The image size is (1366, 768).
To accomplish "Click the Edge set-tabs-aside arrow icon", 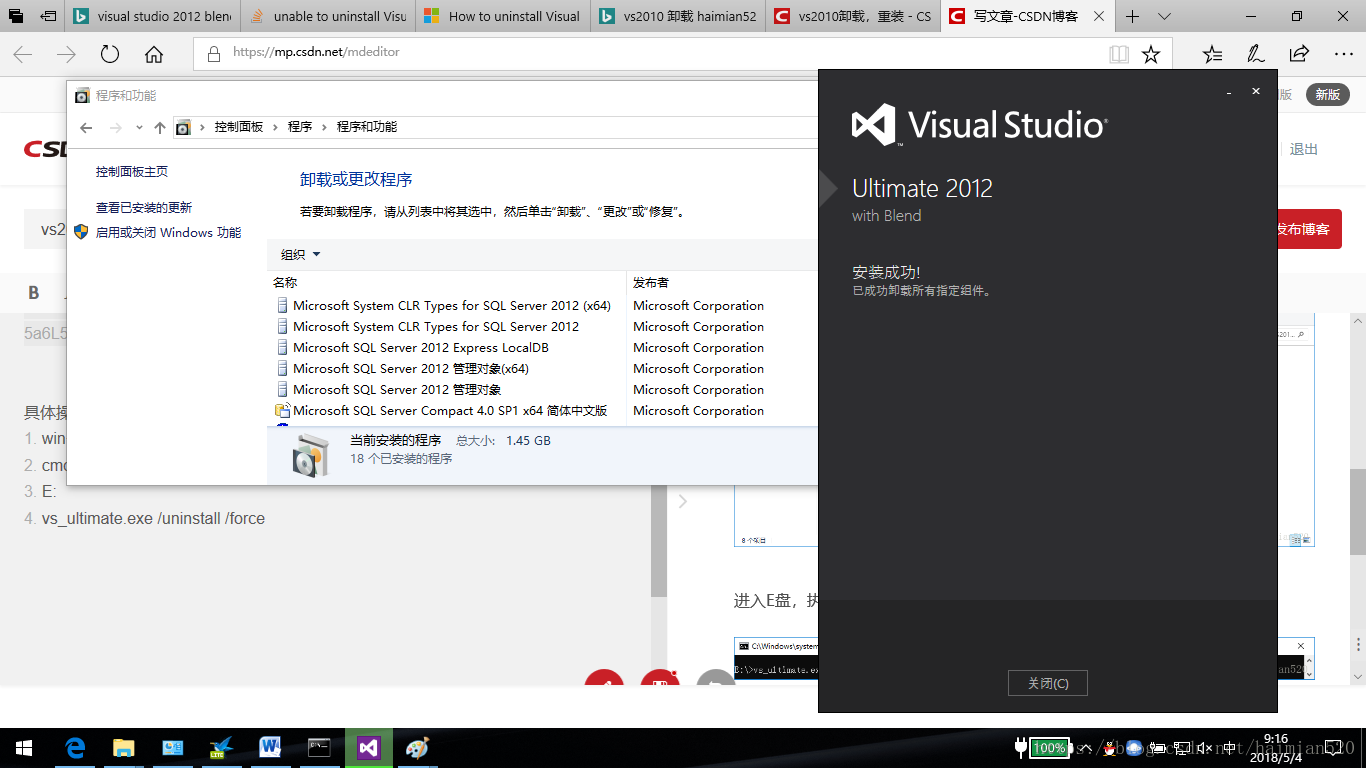I will (x=48, y=16).
